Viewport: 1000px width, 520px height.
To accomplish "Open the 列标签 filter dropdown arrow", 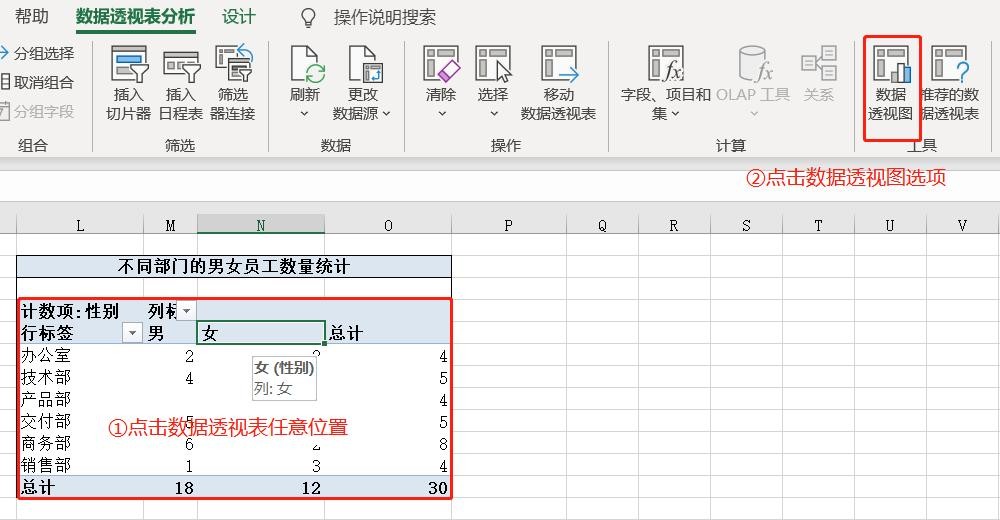I will click(186, 312).
